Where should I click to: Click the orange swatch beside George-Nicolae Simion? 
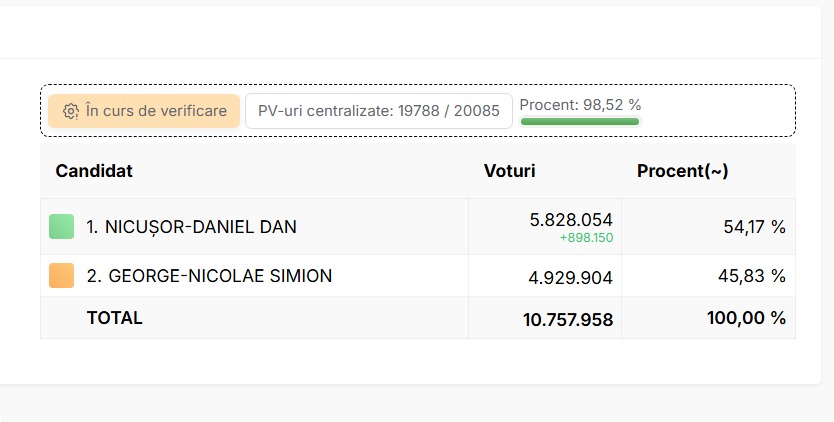(62, 276)
